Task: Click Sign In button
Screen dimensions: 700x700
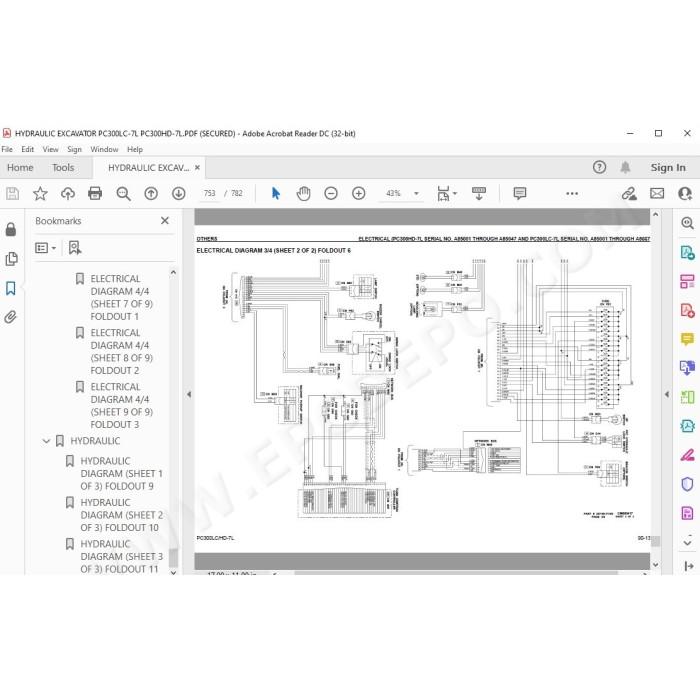Action: coord(668,167)
